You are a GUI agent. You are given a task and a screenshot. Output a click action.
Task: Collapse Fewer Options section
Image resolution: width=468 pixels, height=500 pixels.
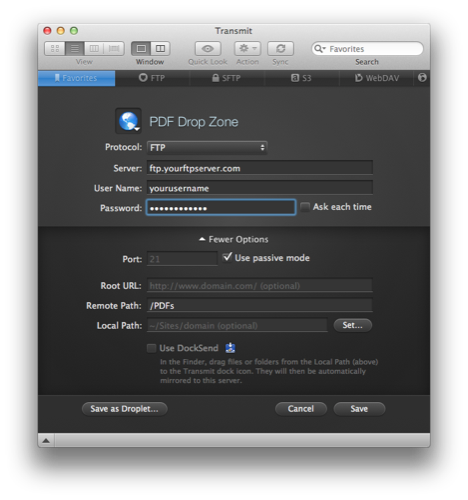tap(234, 239)
